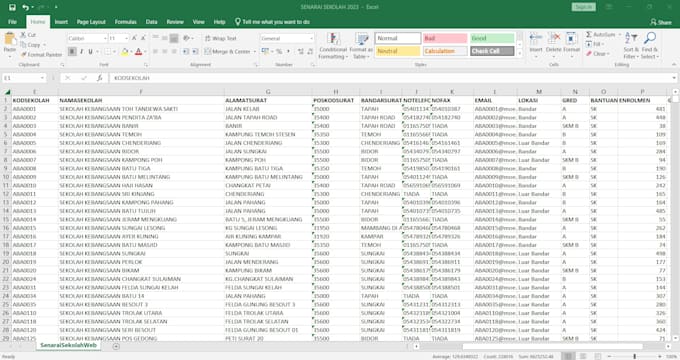
Task: Click the Decrease Decimal icon
Action: point(310,52)
